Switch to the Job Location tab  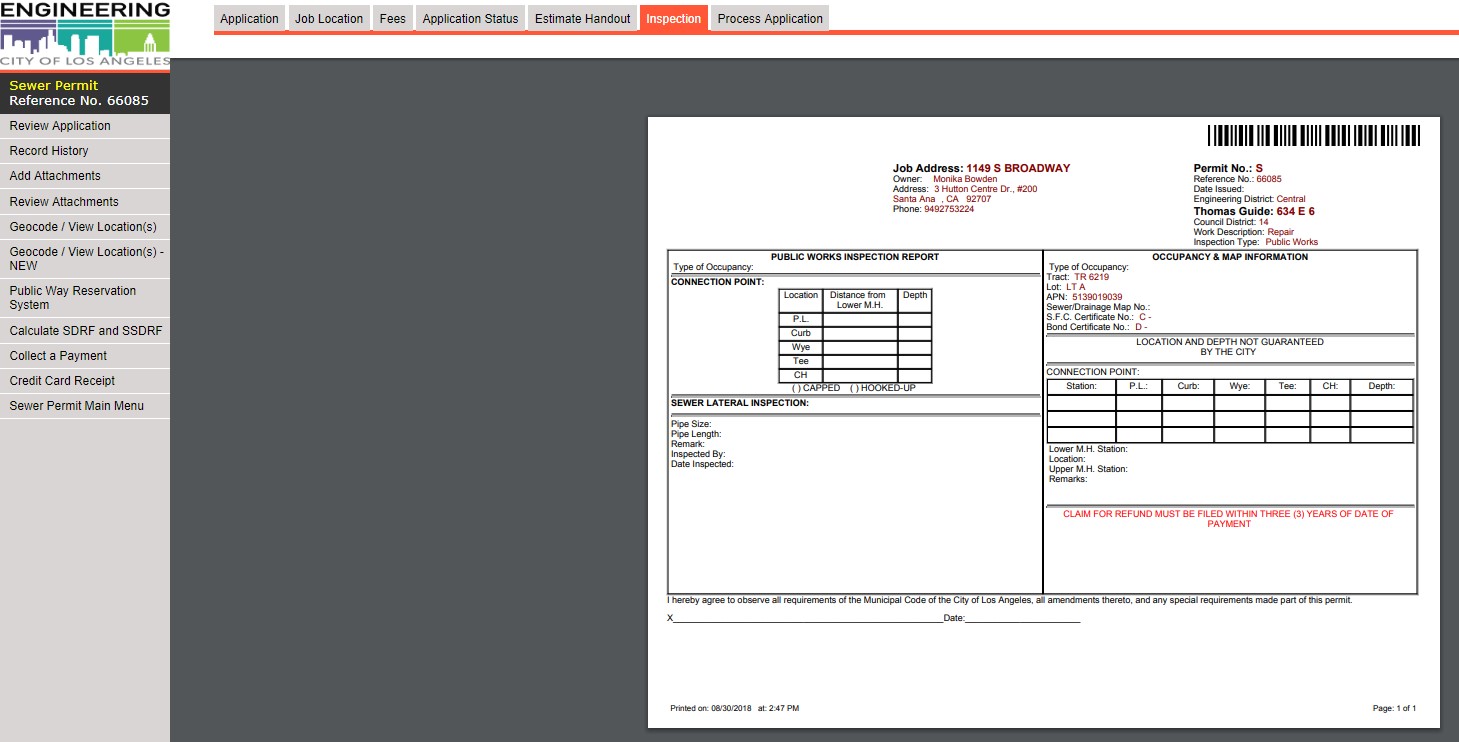click(x=329, y=18)
